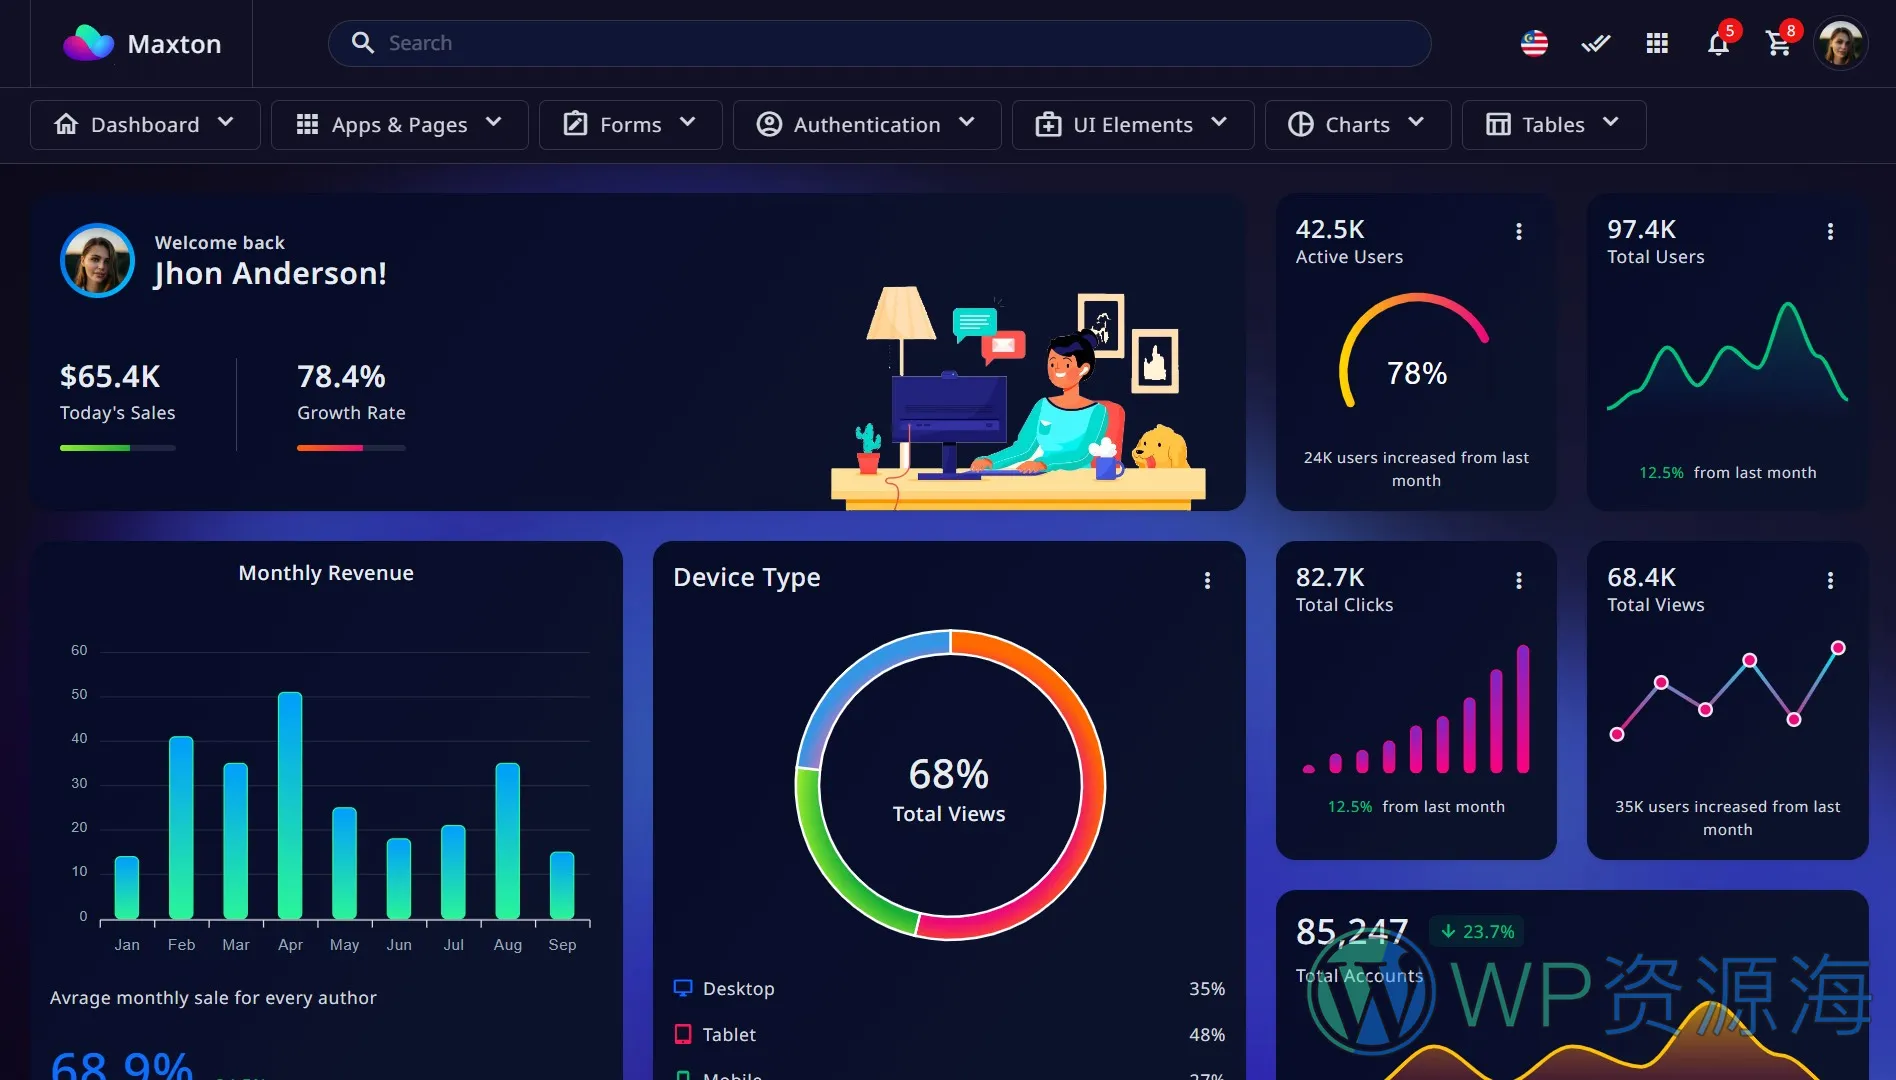Open the UI Elements menu
1896x1080 pixels.
point(1132,125)
